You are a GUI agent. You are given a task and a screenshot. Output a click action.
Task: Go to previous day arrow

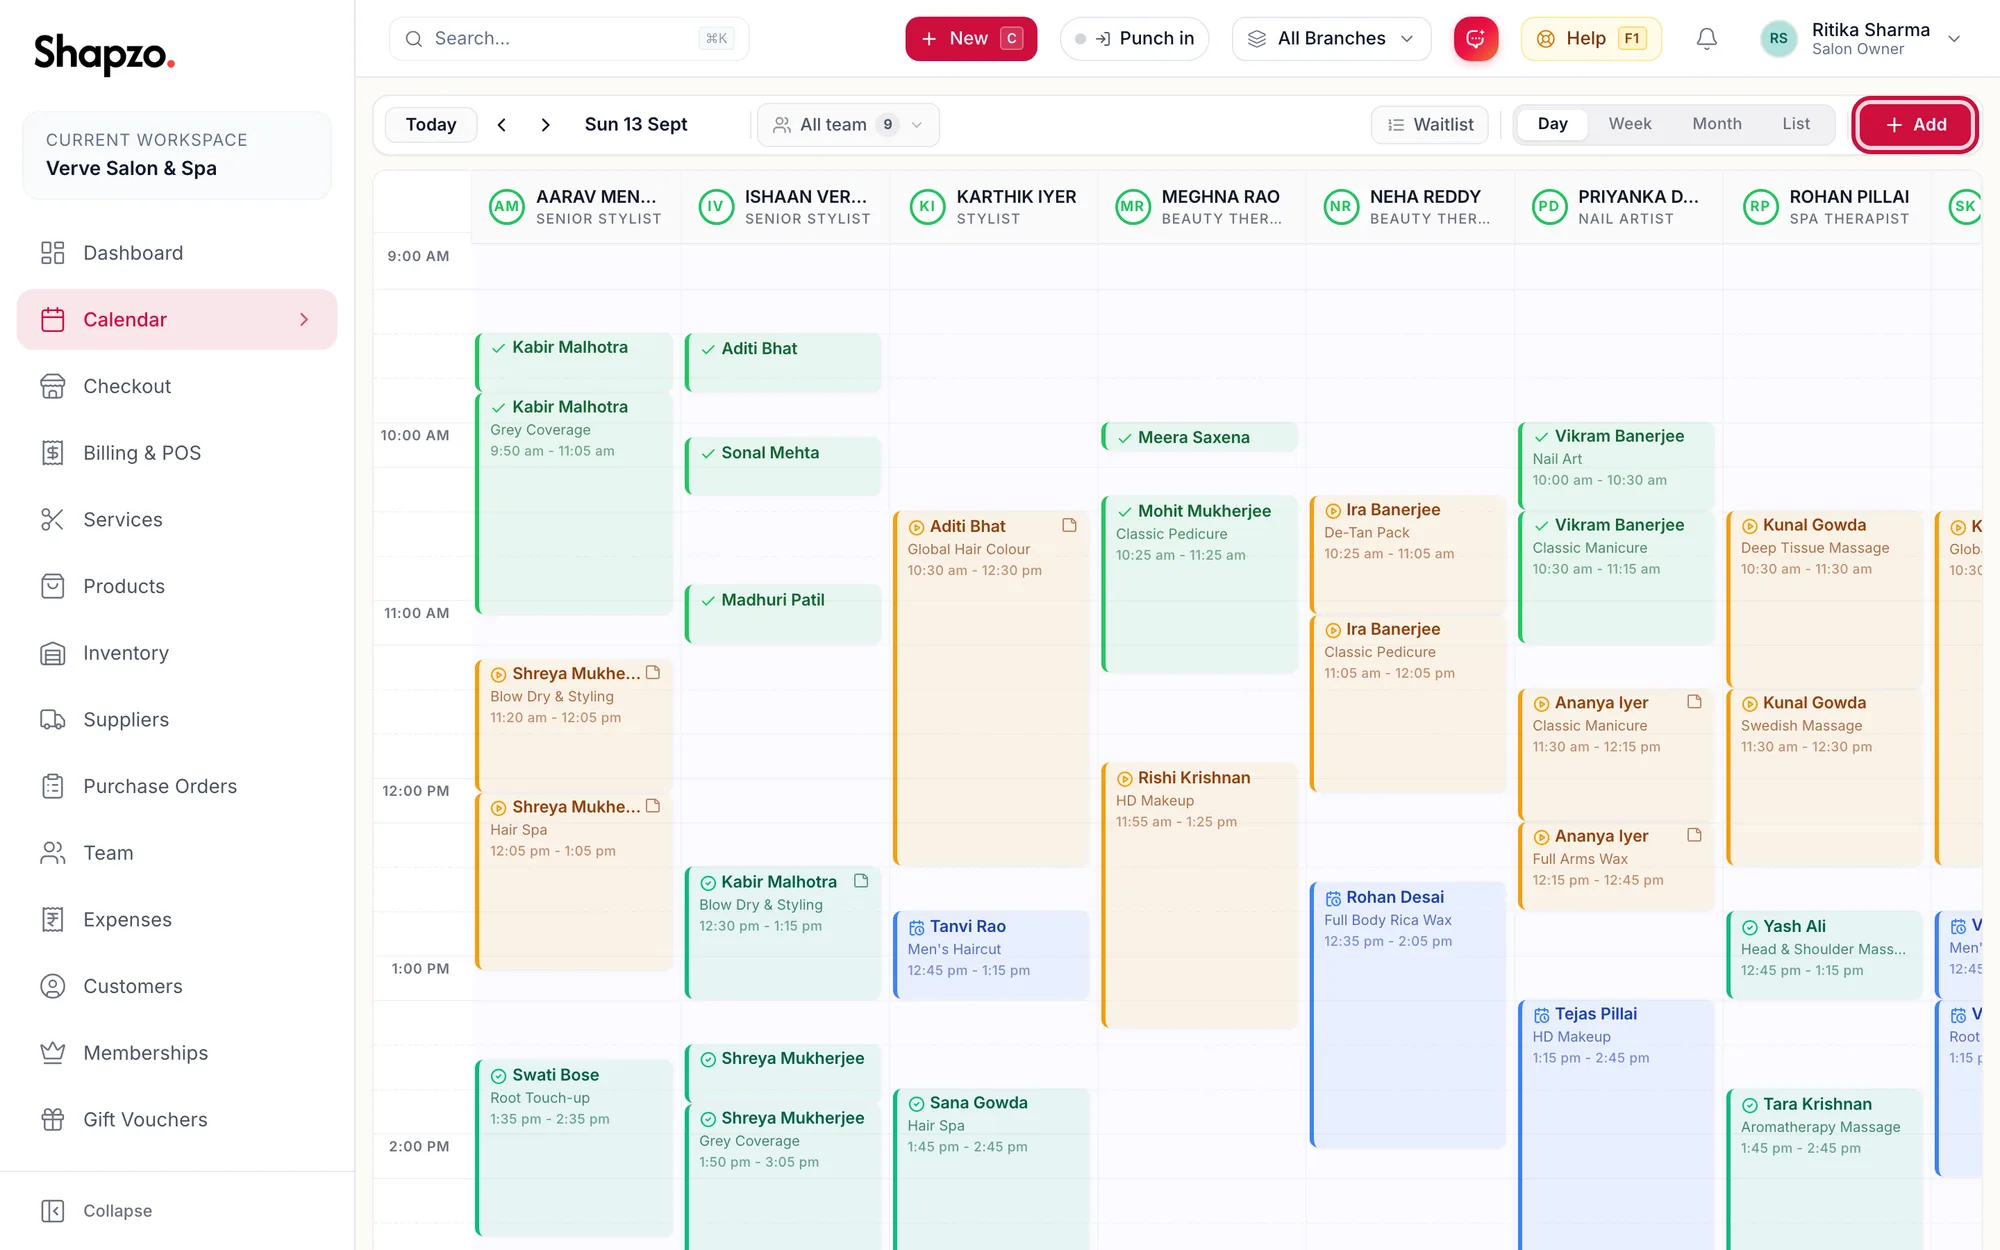point(502,125)
